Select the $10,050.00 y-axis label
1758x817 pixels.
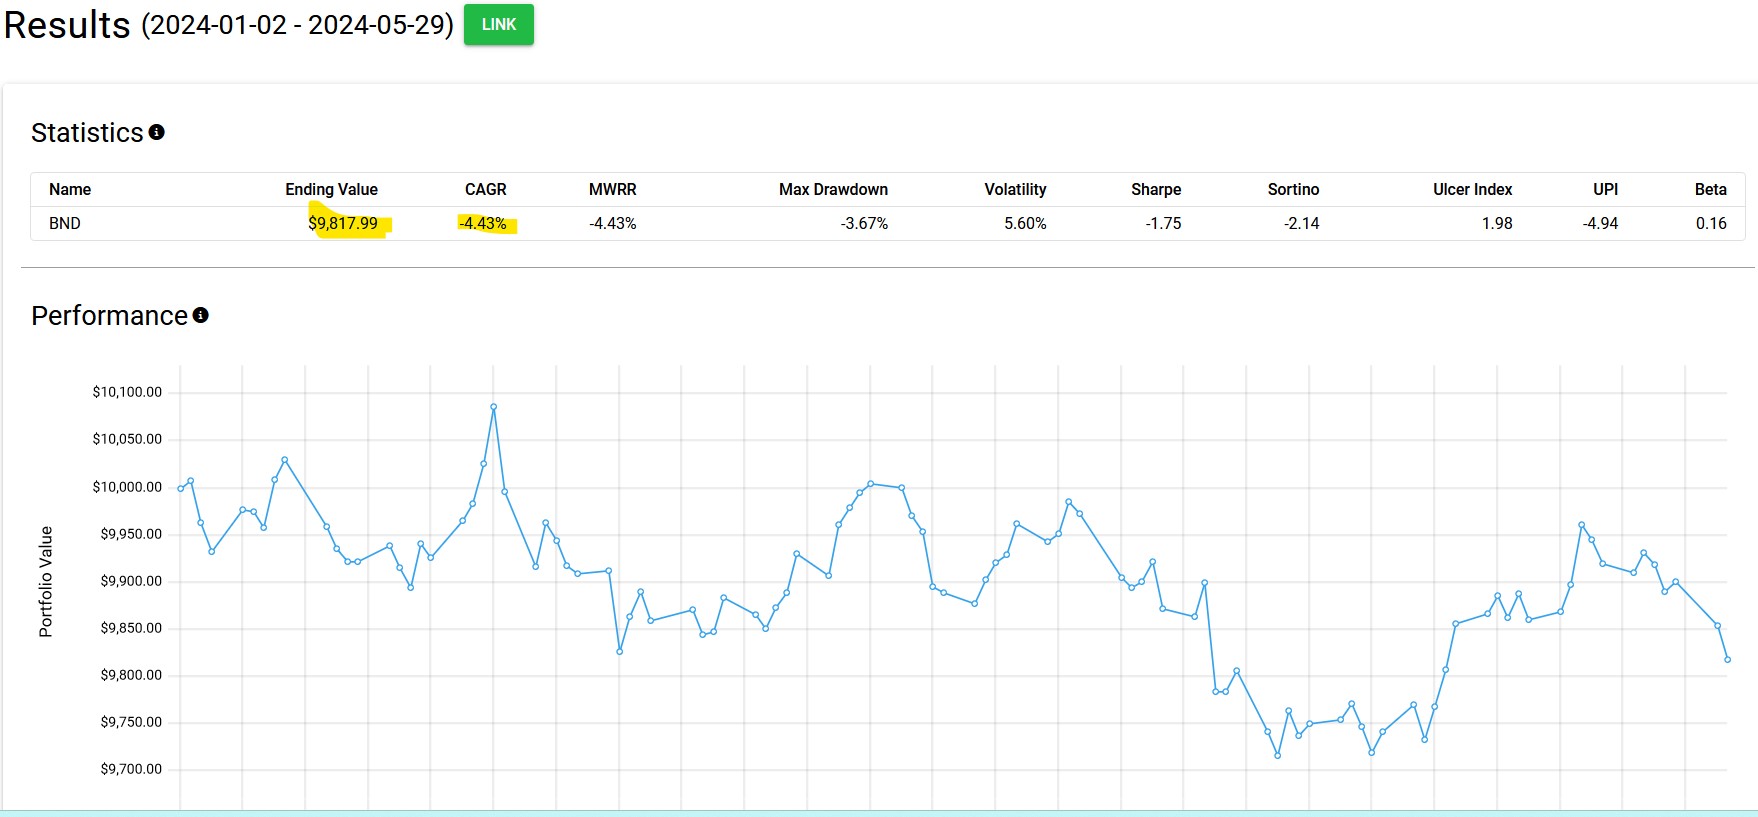[127, 439]
